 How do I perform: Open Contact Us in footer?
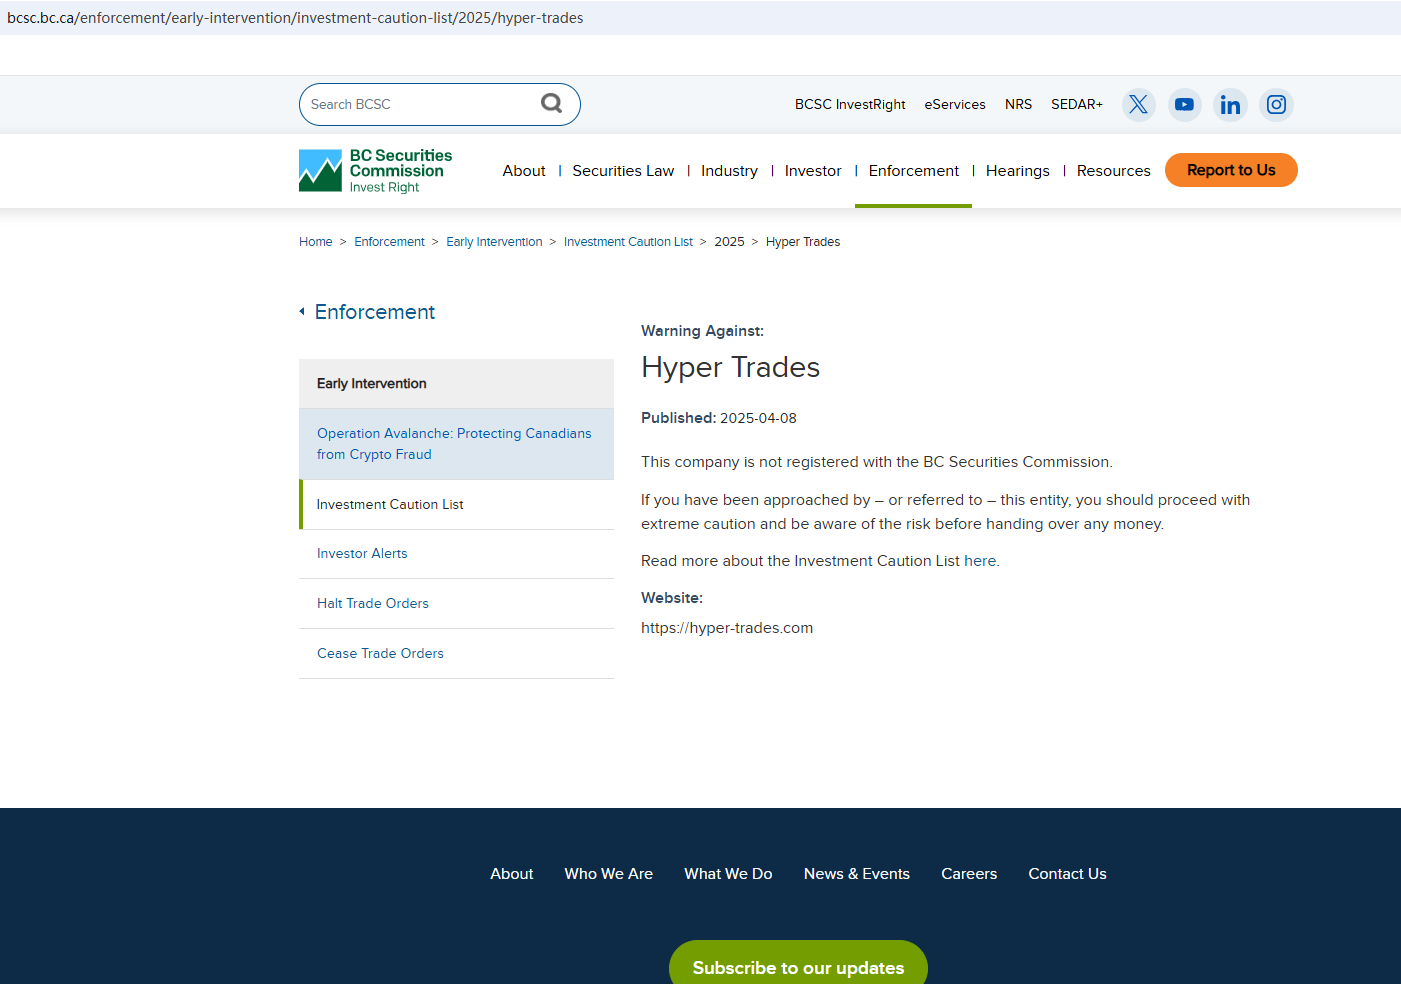coord(1067,874)
